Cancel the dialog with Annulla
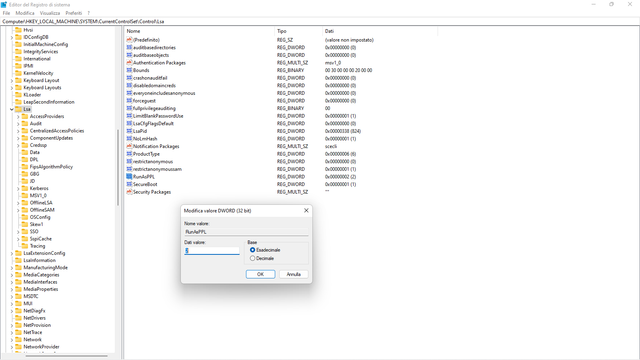640x360 pixels. 293,274
